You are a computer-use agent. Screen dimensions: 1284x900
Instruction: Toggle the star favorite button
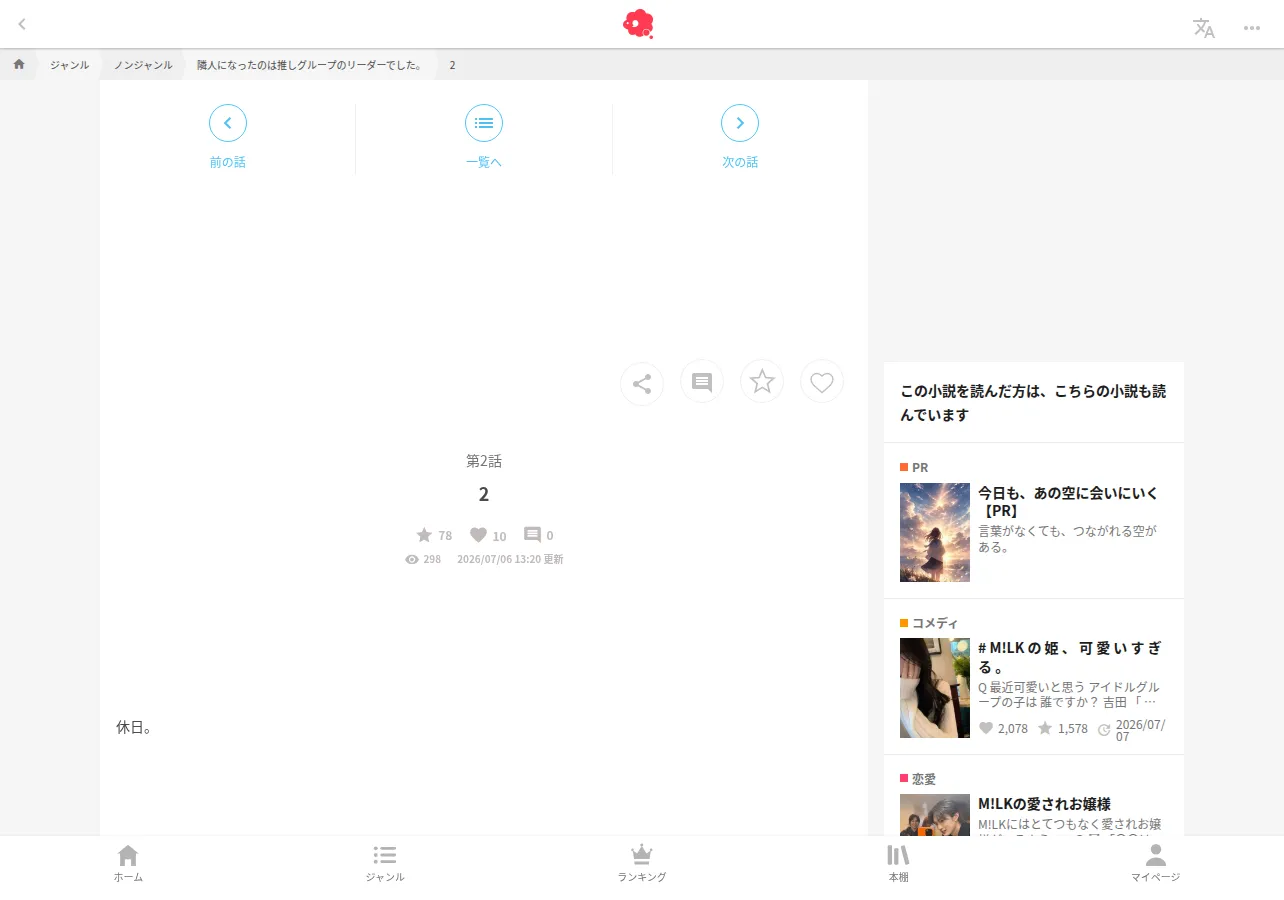(x=762, y=382)
